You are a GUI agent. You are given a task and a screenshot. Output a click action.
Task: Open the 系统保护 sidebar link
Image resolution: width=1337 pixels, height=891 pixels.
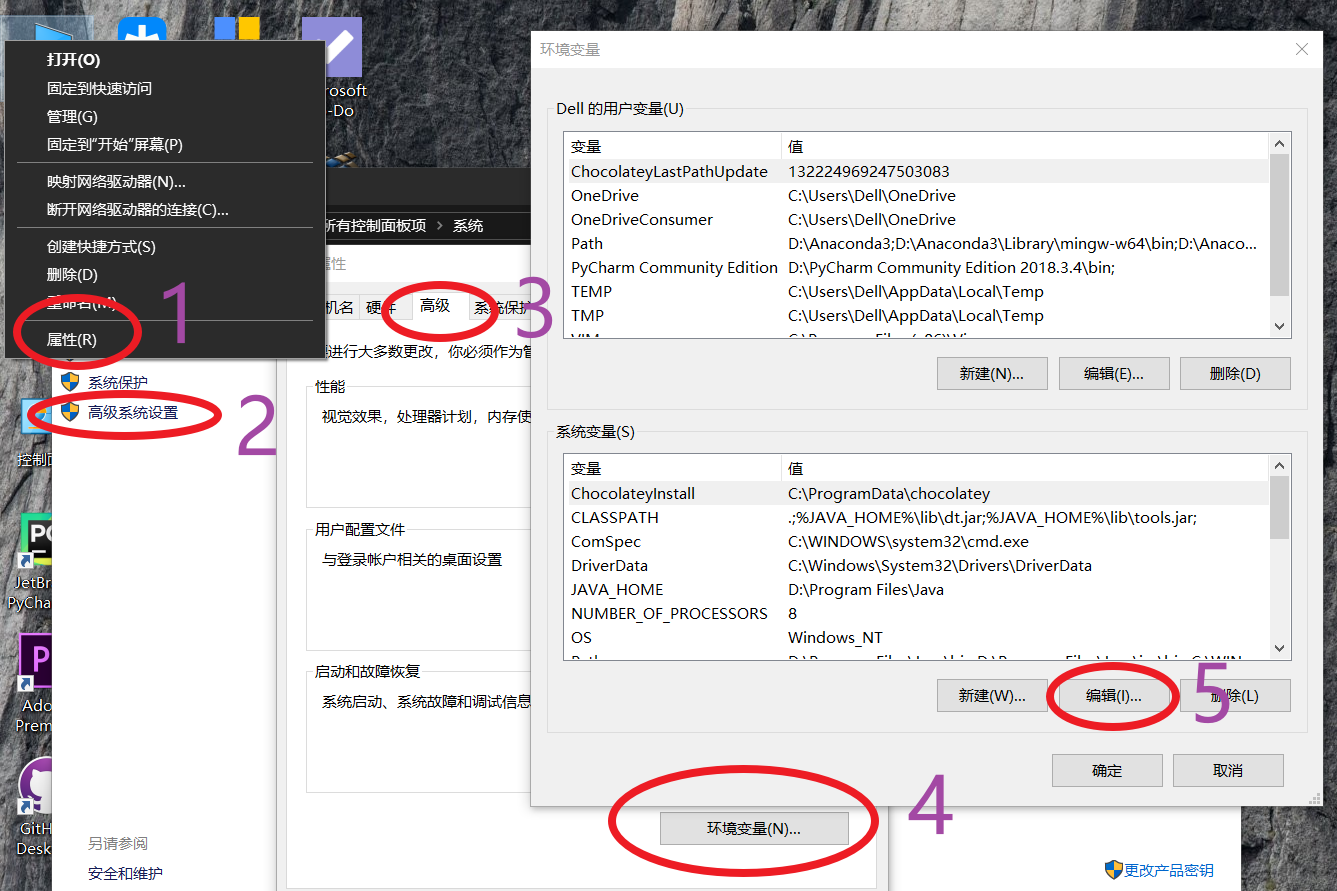(x=118, y=382)
